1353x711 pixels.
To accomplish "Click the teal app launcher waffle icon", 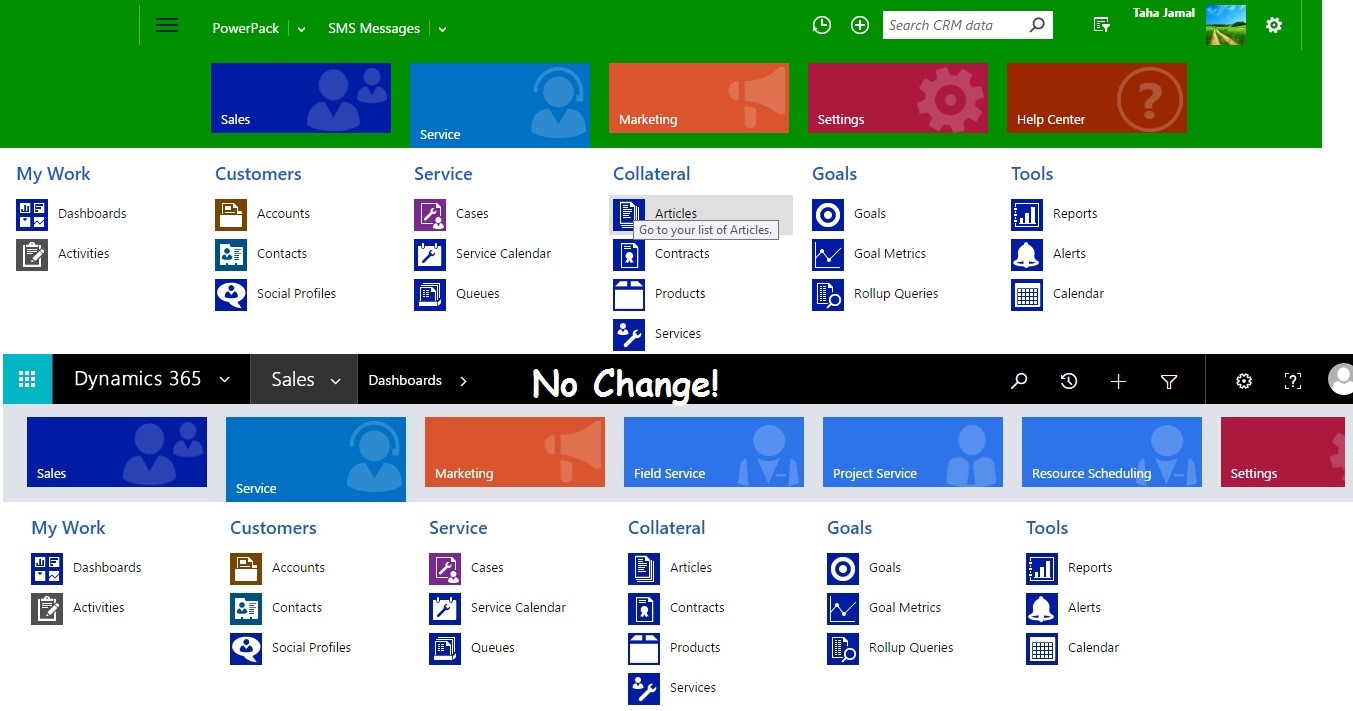I will click(27, 380).
